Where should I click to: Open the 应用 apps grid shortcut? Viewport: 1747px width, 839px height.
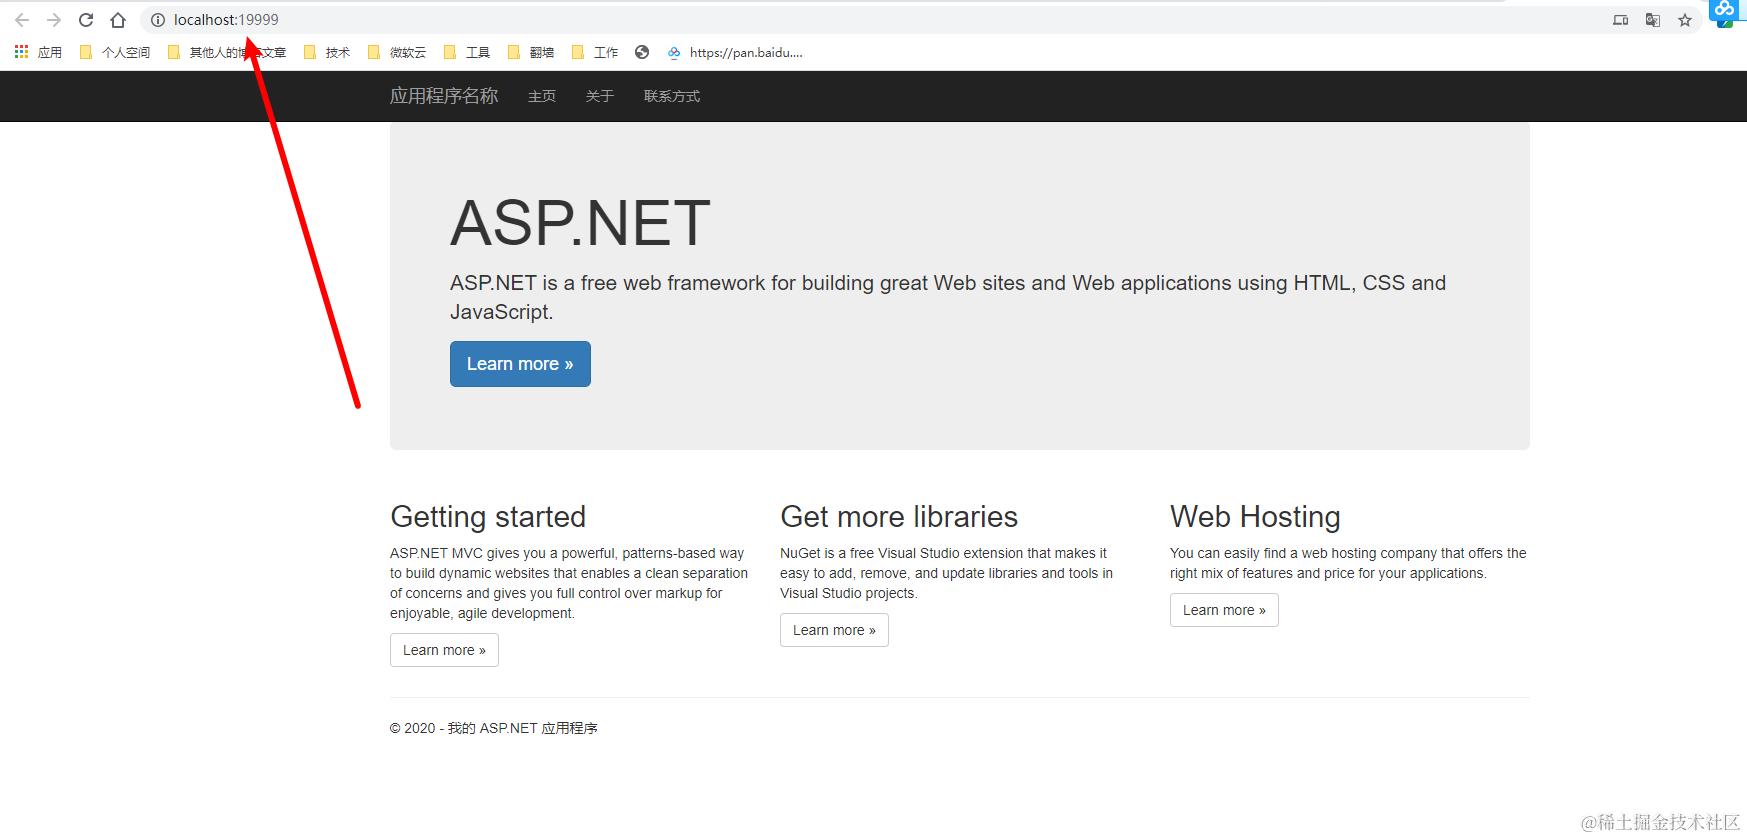[38, 52]
